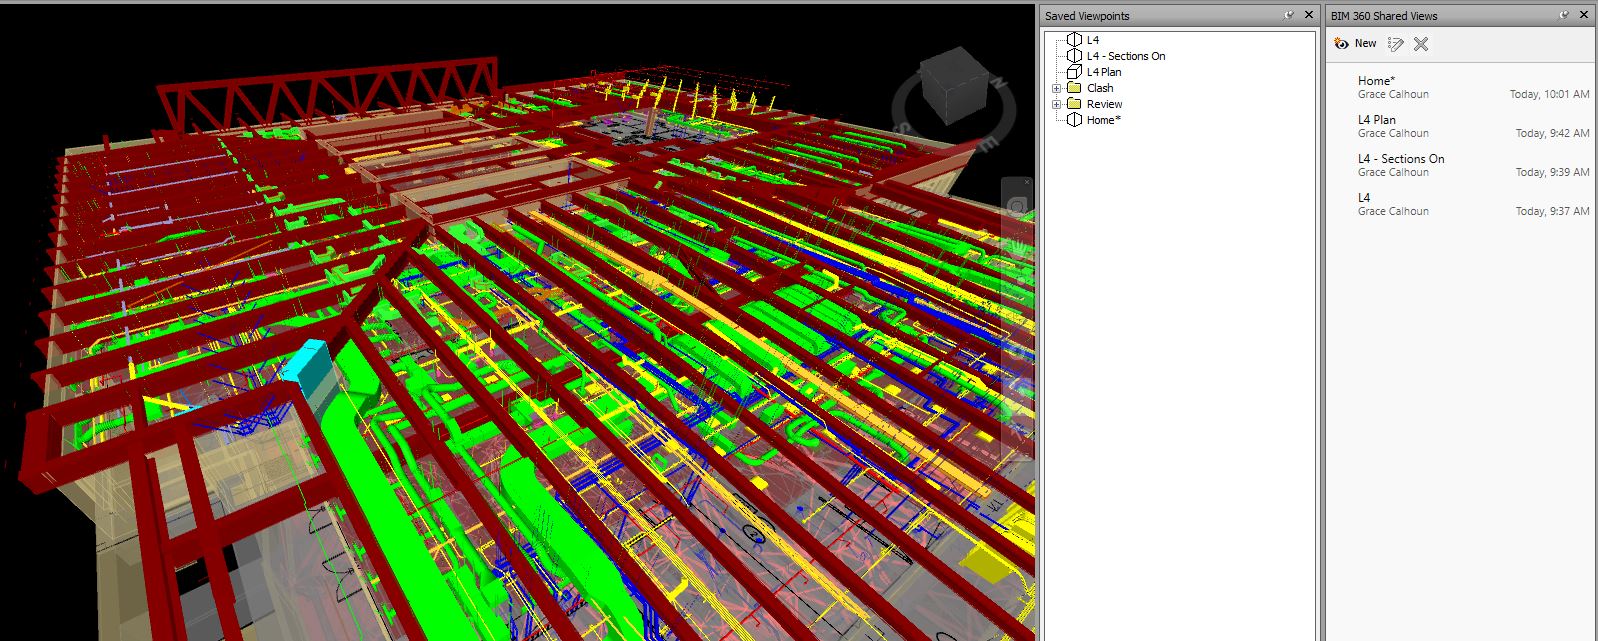Screen dimensions: 1598x641
Task: Select the Home* saved viewpoint
Action: click(1104, 120)
